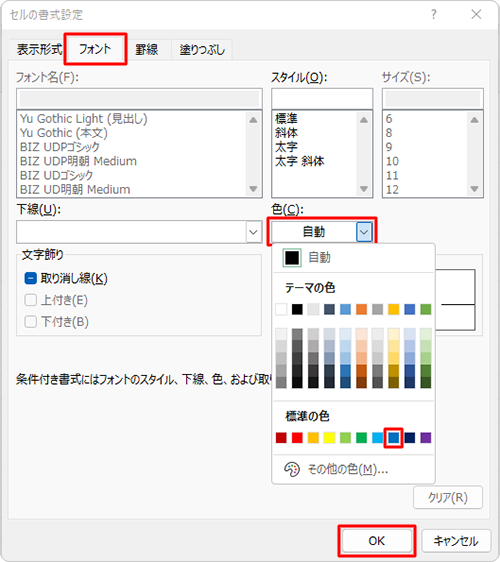The height and width of the screenshot is (562, 500).
Task: Open the 色 color dropdown arrow
Action: click(364, 232)
